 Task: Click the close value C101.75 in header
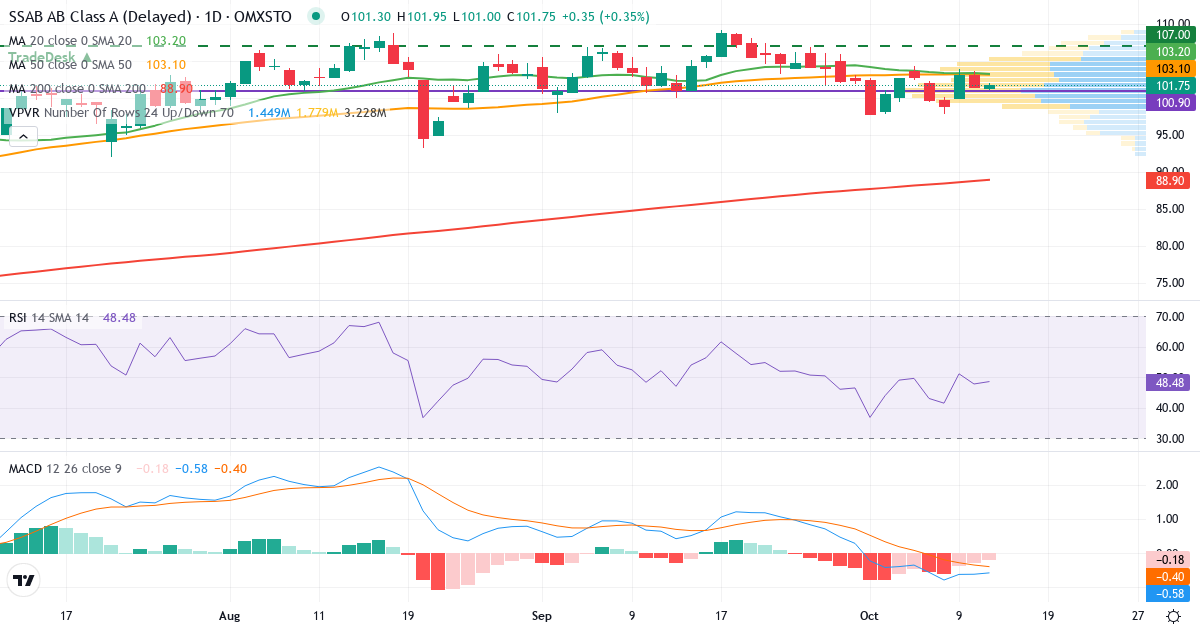(x=531, y=17)
